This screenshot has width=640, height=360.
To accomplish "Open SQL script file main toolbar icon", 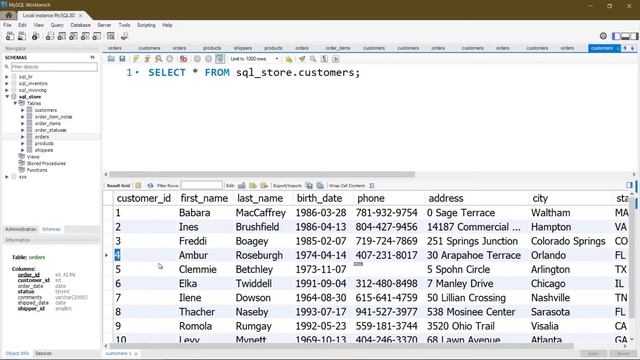I will point(22,36).
